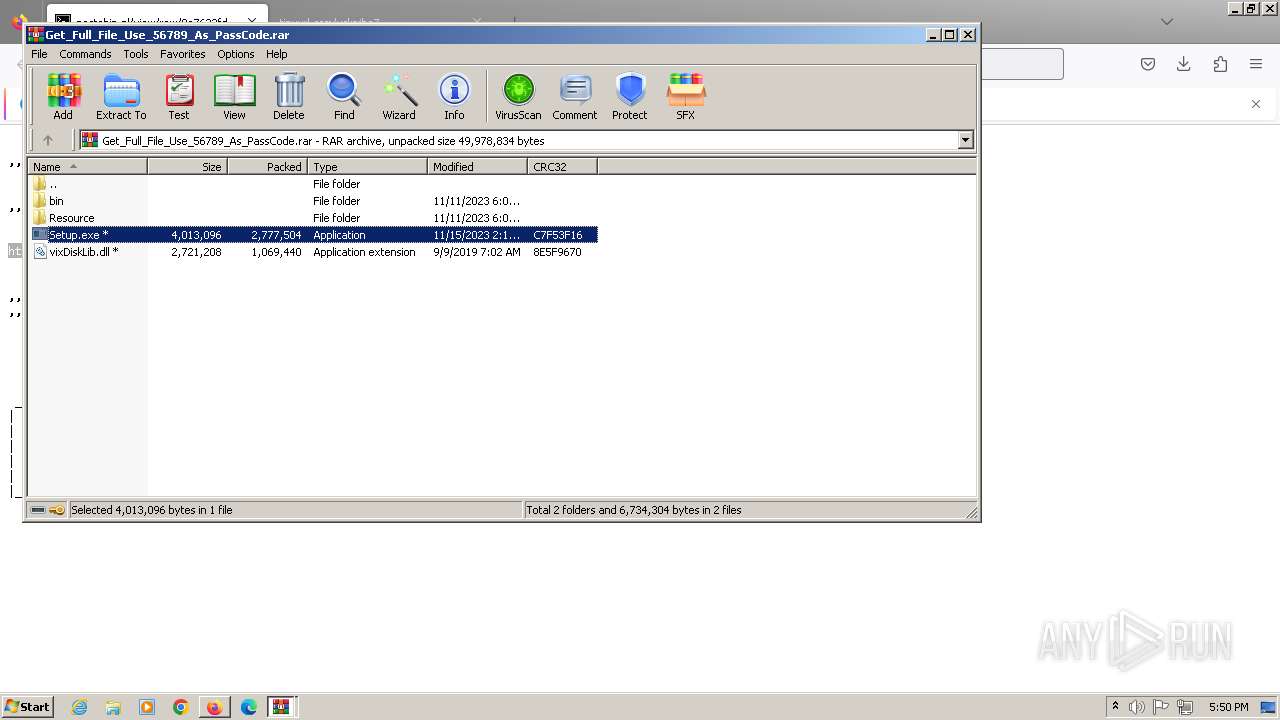Click the WinRAR taskbar button
The width and height of the screenshot is (1280, 720).
point(282,707)
